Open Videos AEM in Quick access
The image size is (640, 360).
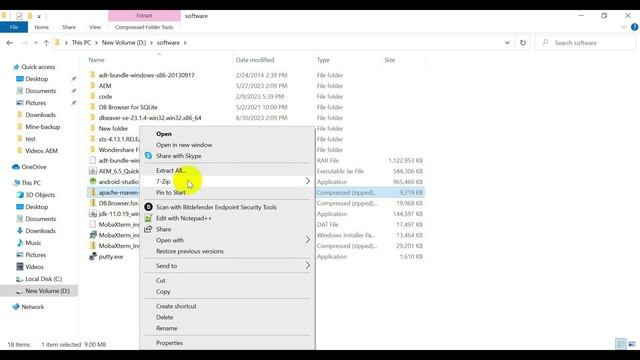click(x=41, y=151)
